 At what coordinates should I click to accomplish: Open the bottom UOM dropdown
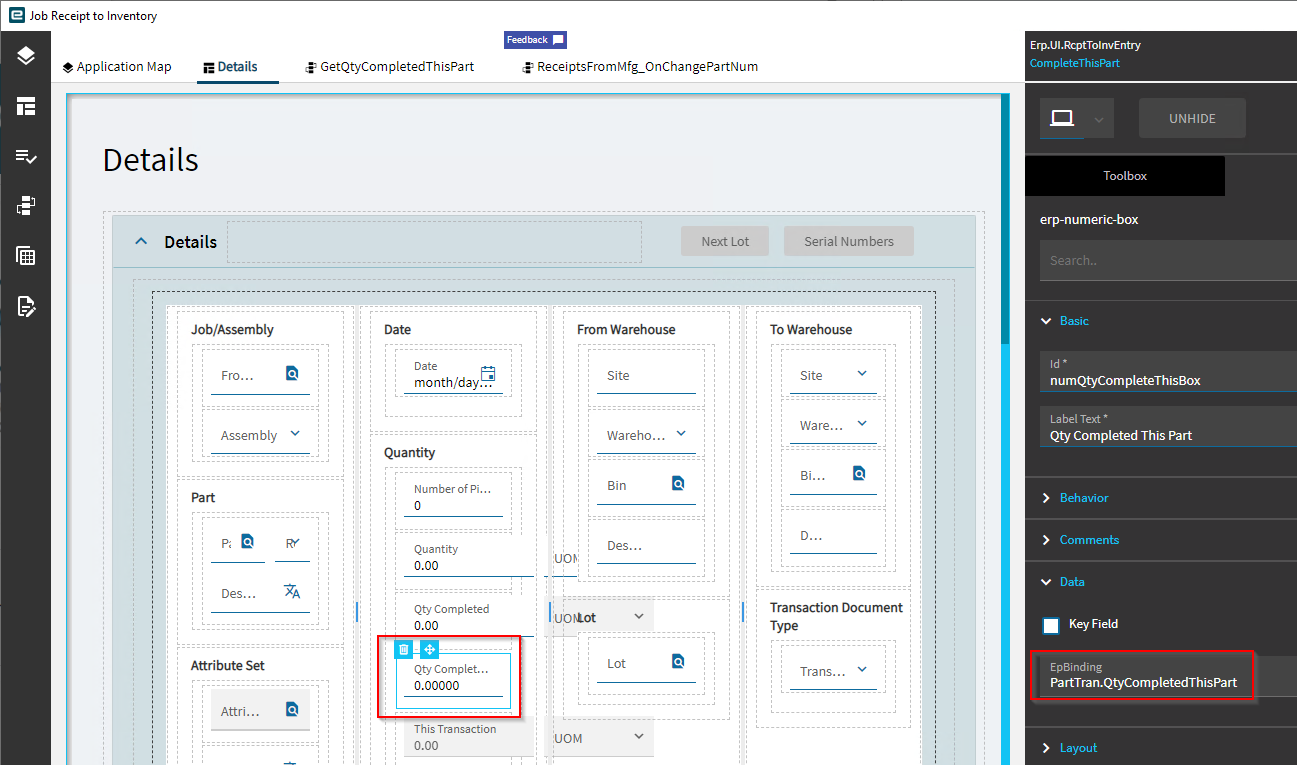click(x=639, y=736)
